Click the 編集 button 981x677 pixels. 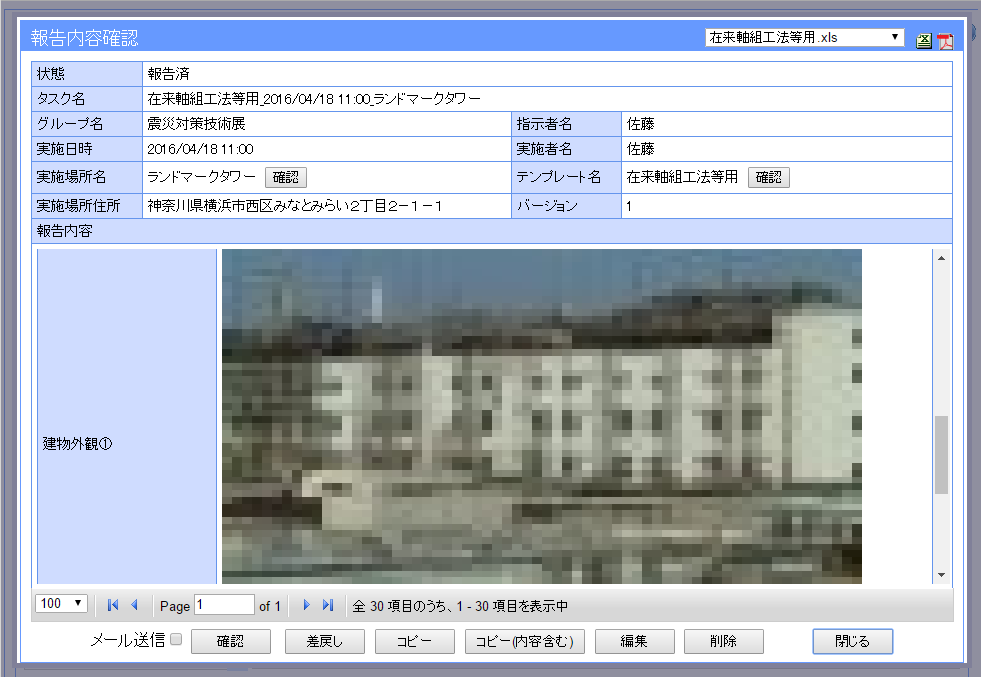pos(634,641)
